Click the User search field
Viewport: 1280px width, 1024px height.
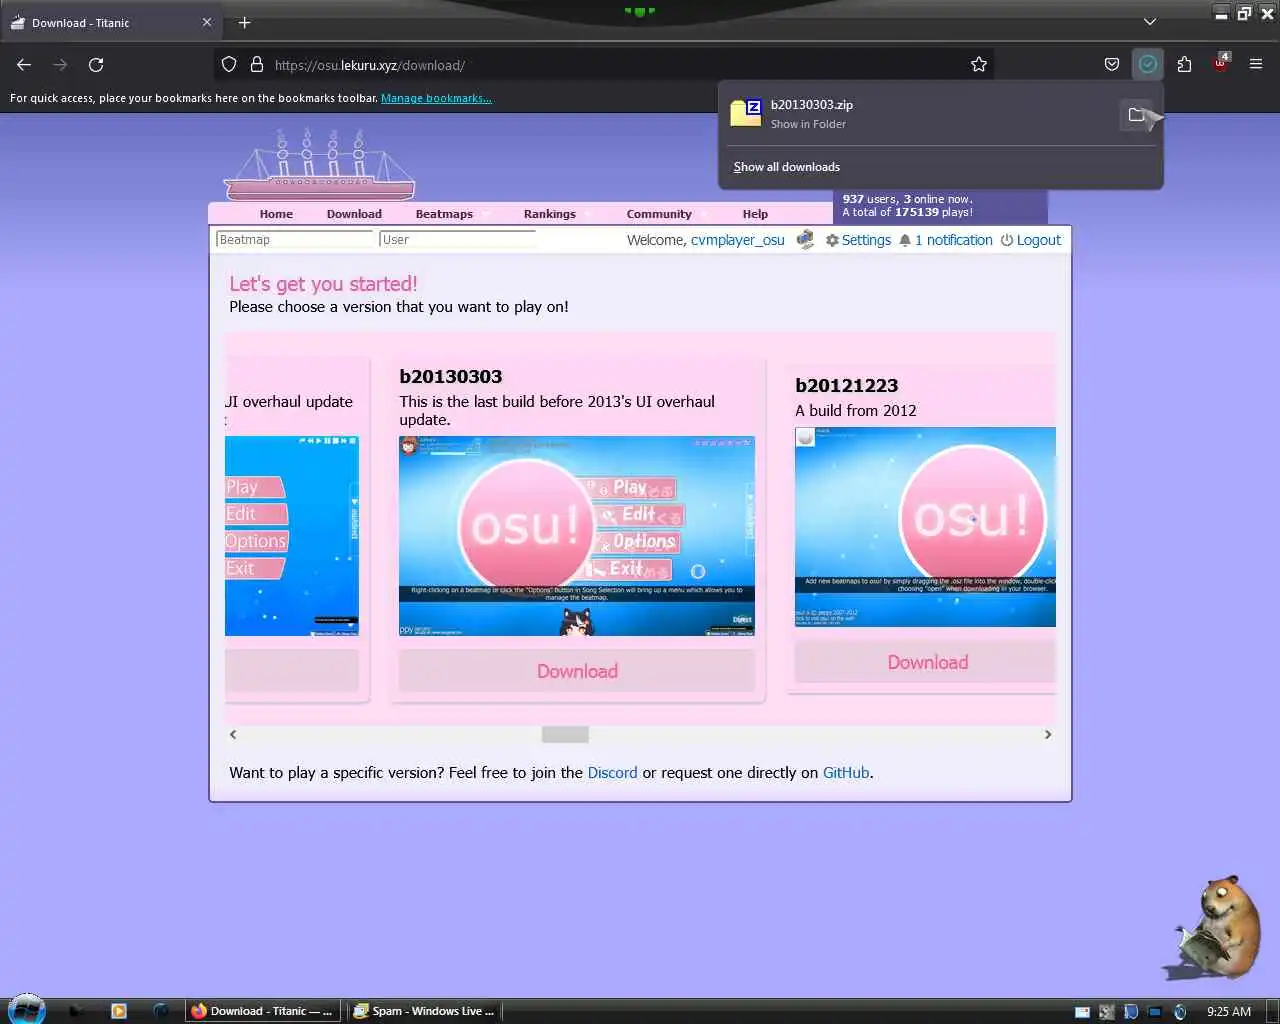[x=458, y=240]
